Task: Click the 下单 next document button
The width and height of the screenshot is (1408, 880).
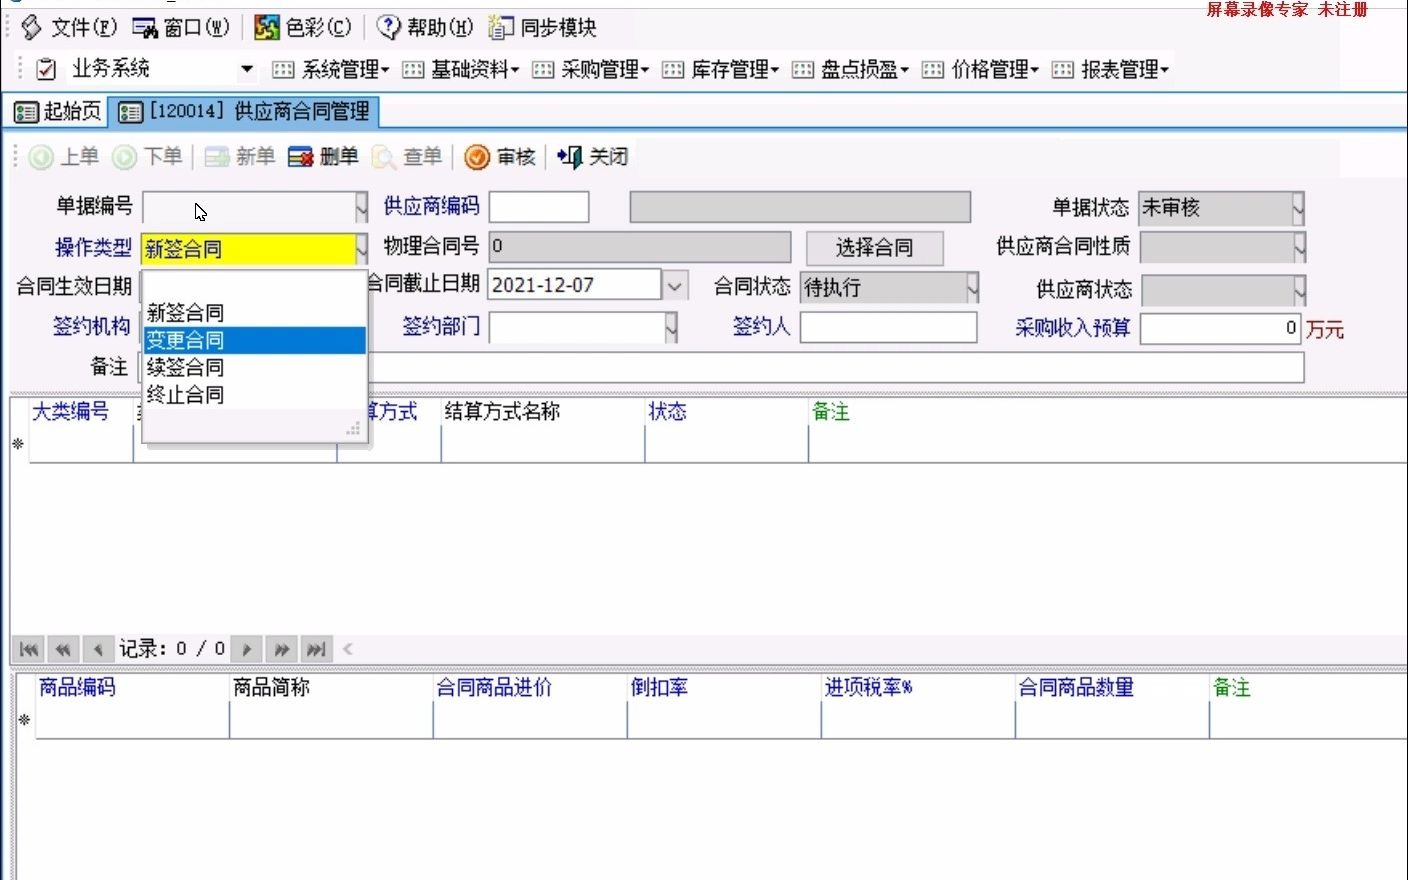Action: coord(148,157)
